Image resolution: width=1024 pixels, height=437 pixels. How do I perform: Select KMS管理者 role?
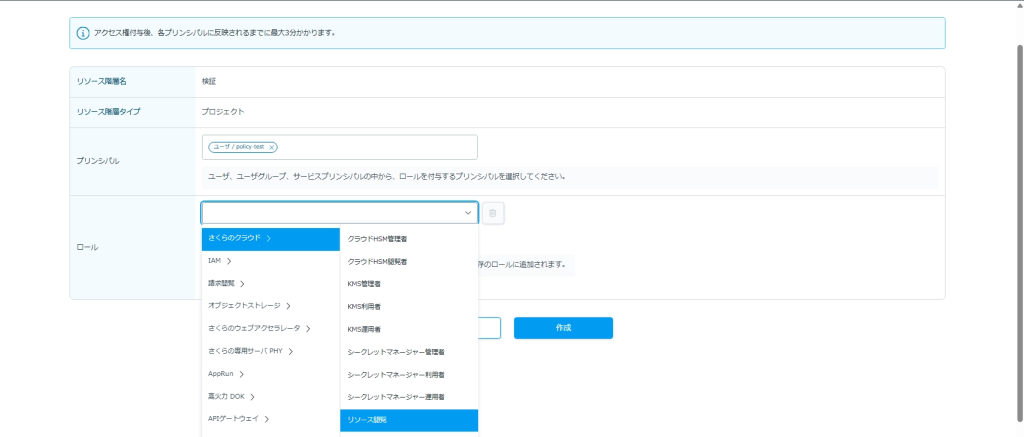pyautogui.click(x=409, y=284)
